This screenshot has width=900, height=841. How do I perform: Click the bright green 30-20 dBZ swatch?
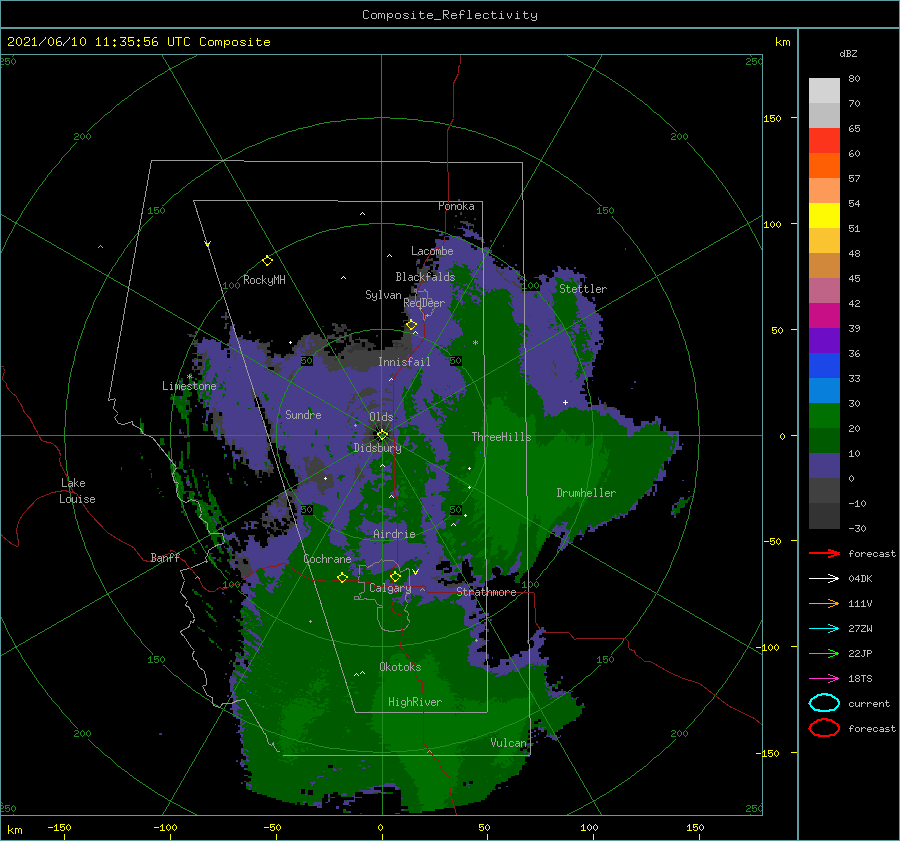(824, 416)
